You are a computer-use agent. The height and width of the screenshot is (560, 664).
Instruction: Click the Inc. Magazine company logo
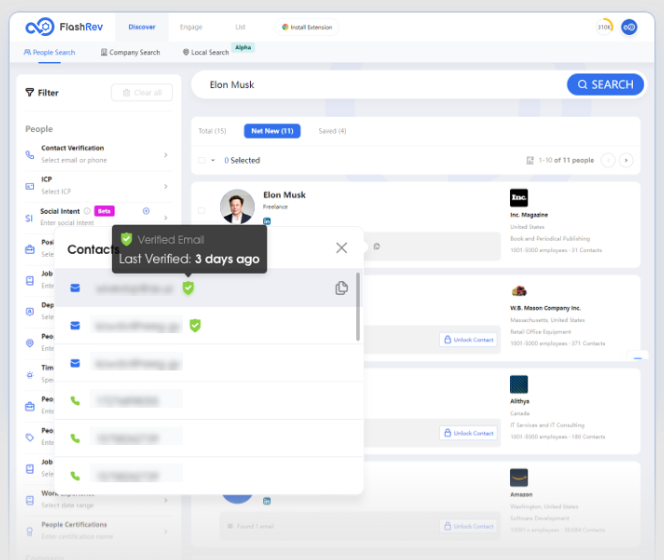click(519, 197)
